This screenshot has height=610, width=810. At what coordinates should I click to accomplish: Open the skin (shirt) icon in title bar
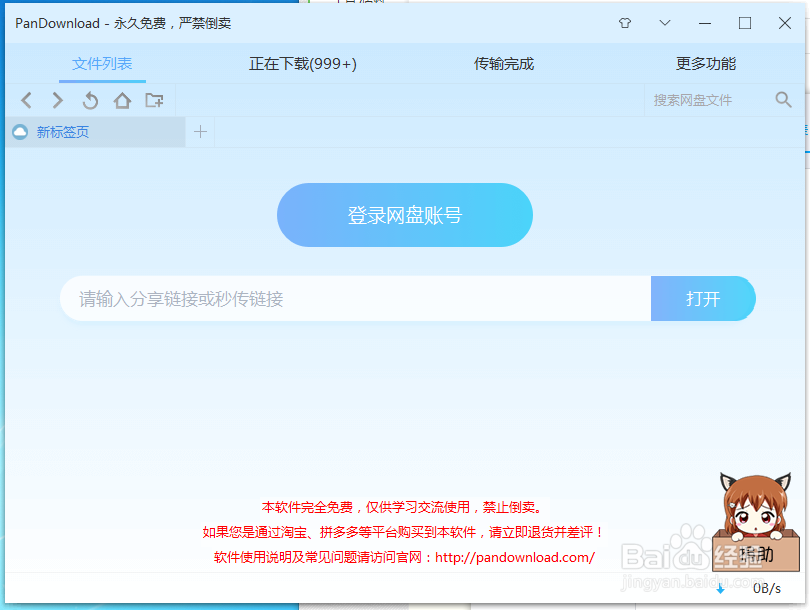625,23
